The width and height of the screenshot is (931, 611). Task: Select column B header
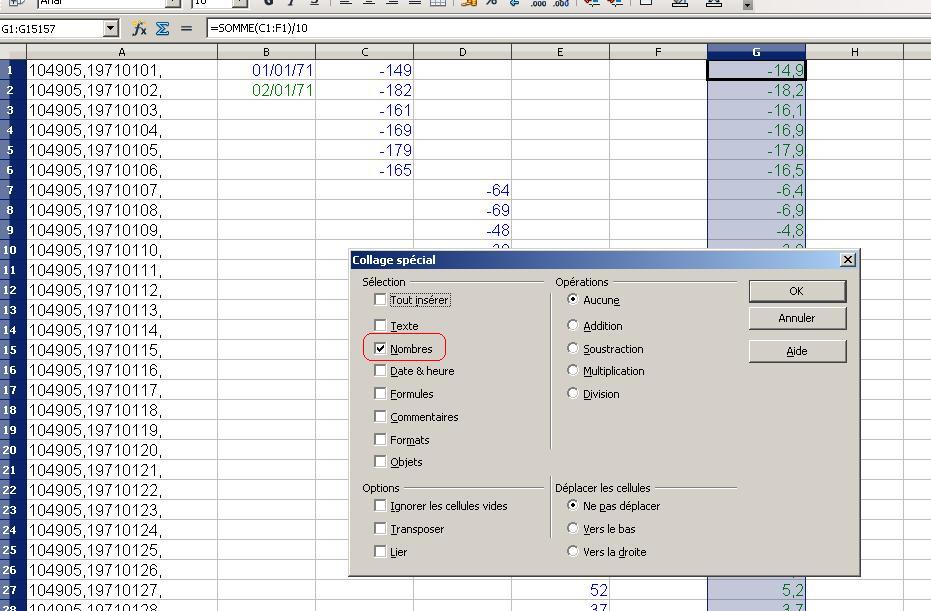267,52
